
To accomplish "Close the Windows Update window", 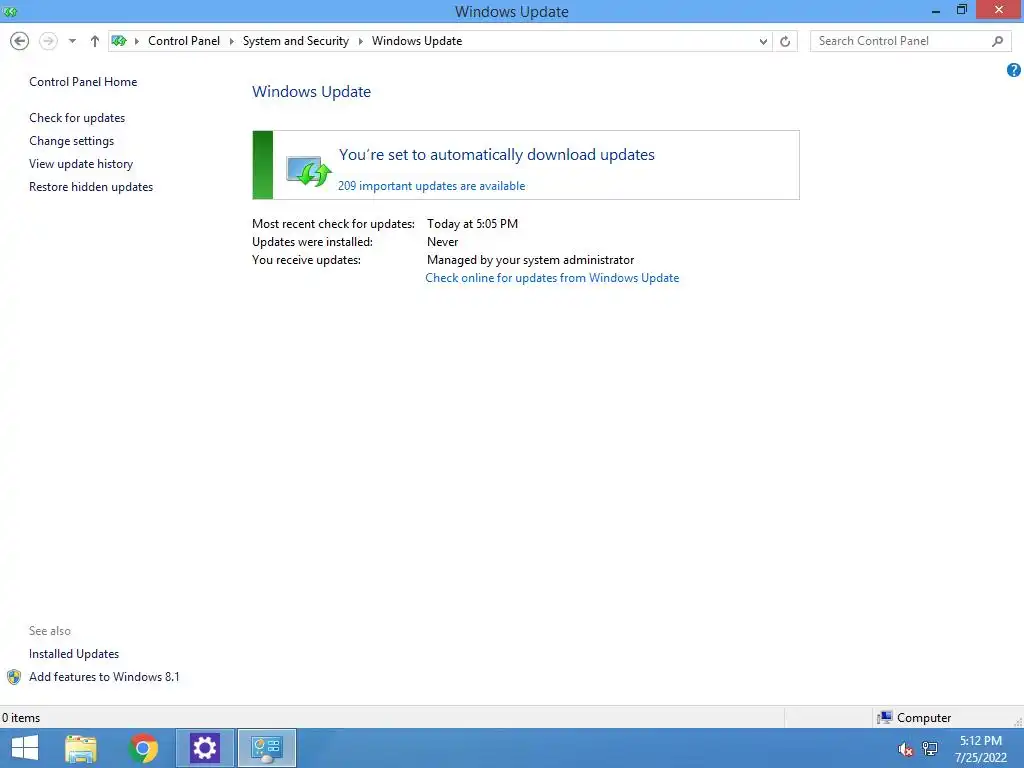I will pyautogui.click(x=999, y=10).
